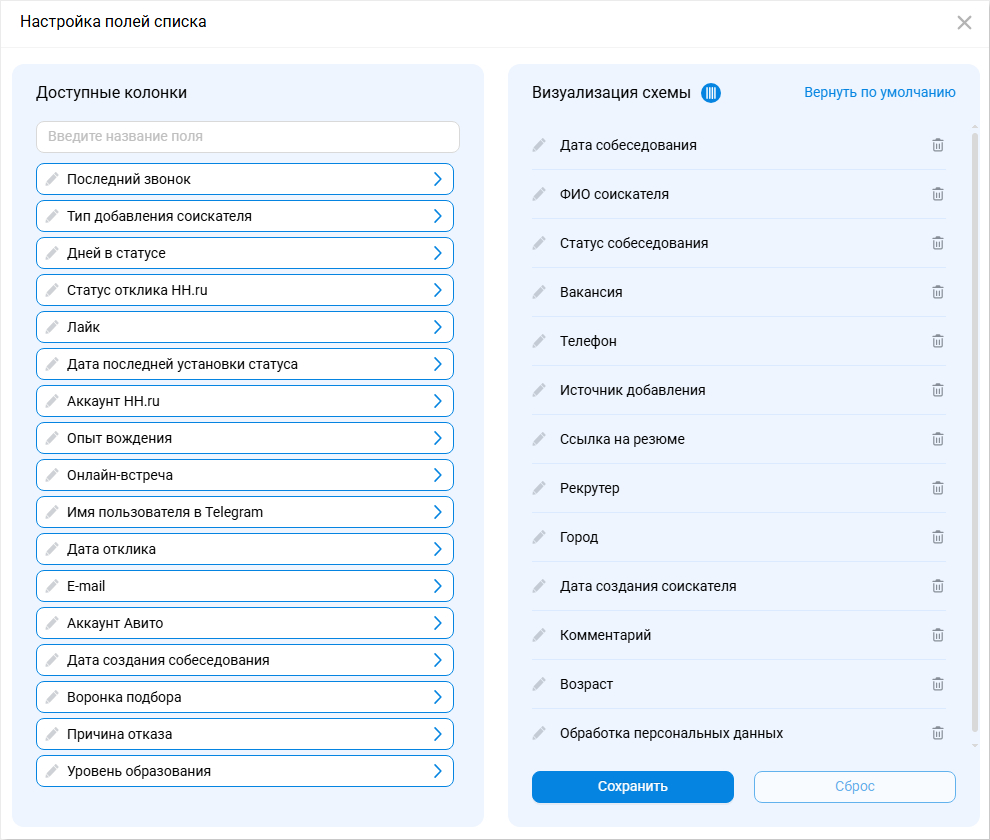Edit the 'ФИО соискателя' field with pencil icon
This screenshot has height=840, width=990.
(539, 194)
